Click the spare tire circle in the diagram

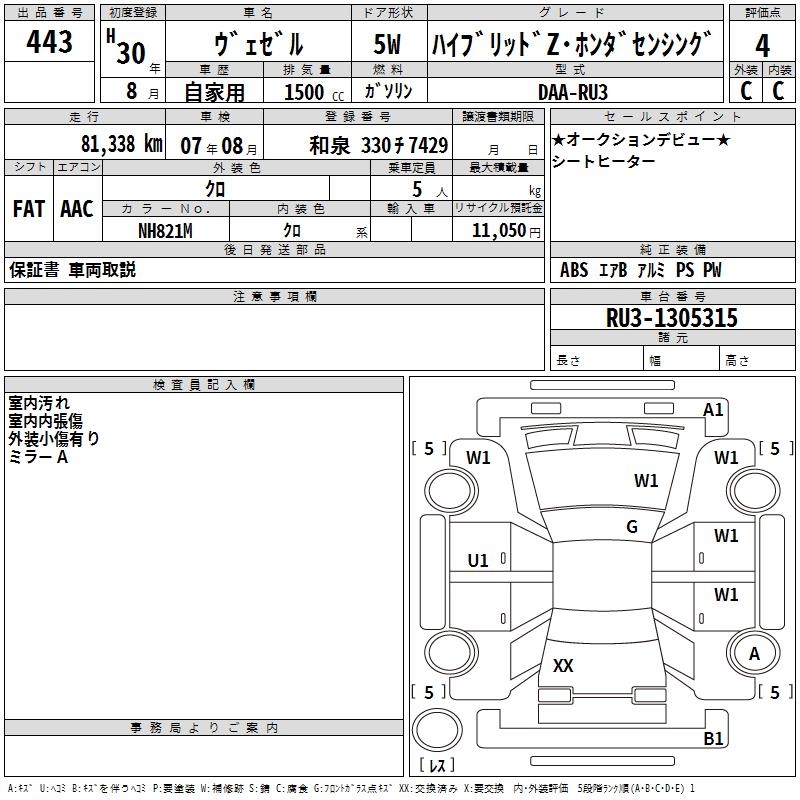point(437,730)
